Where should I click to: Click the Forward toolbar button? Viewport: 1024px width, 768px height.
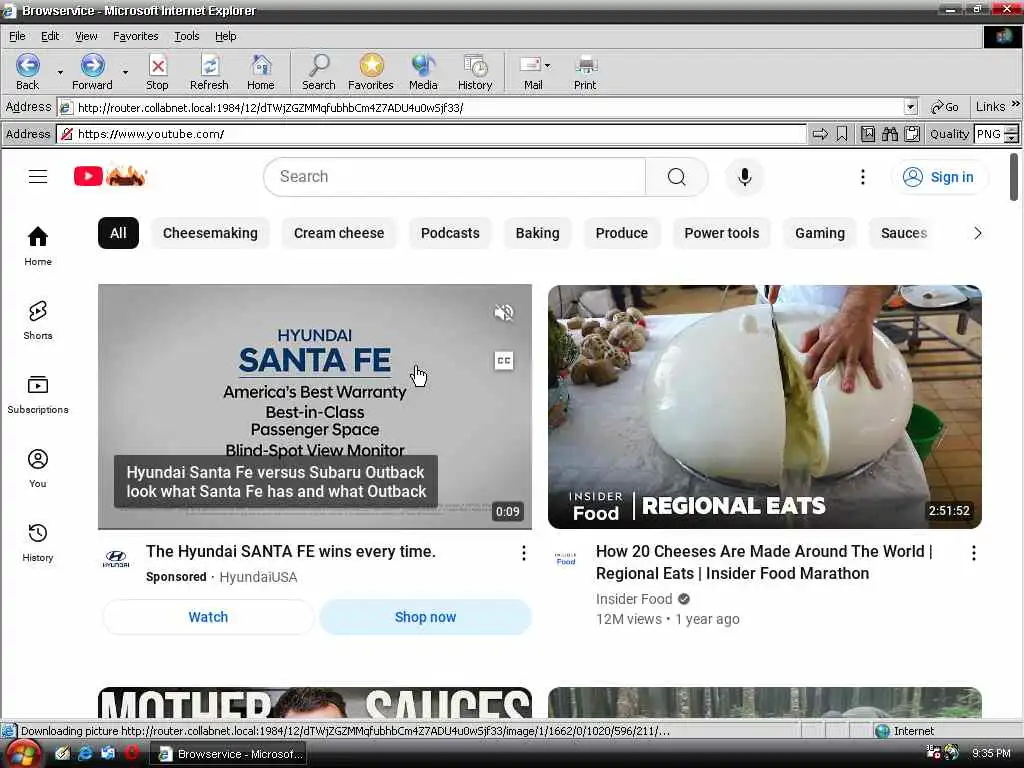point(92,72)
